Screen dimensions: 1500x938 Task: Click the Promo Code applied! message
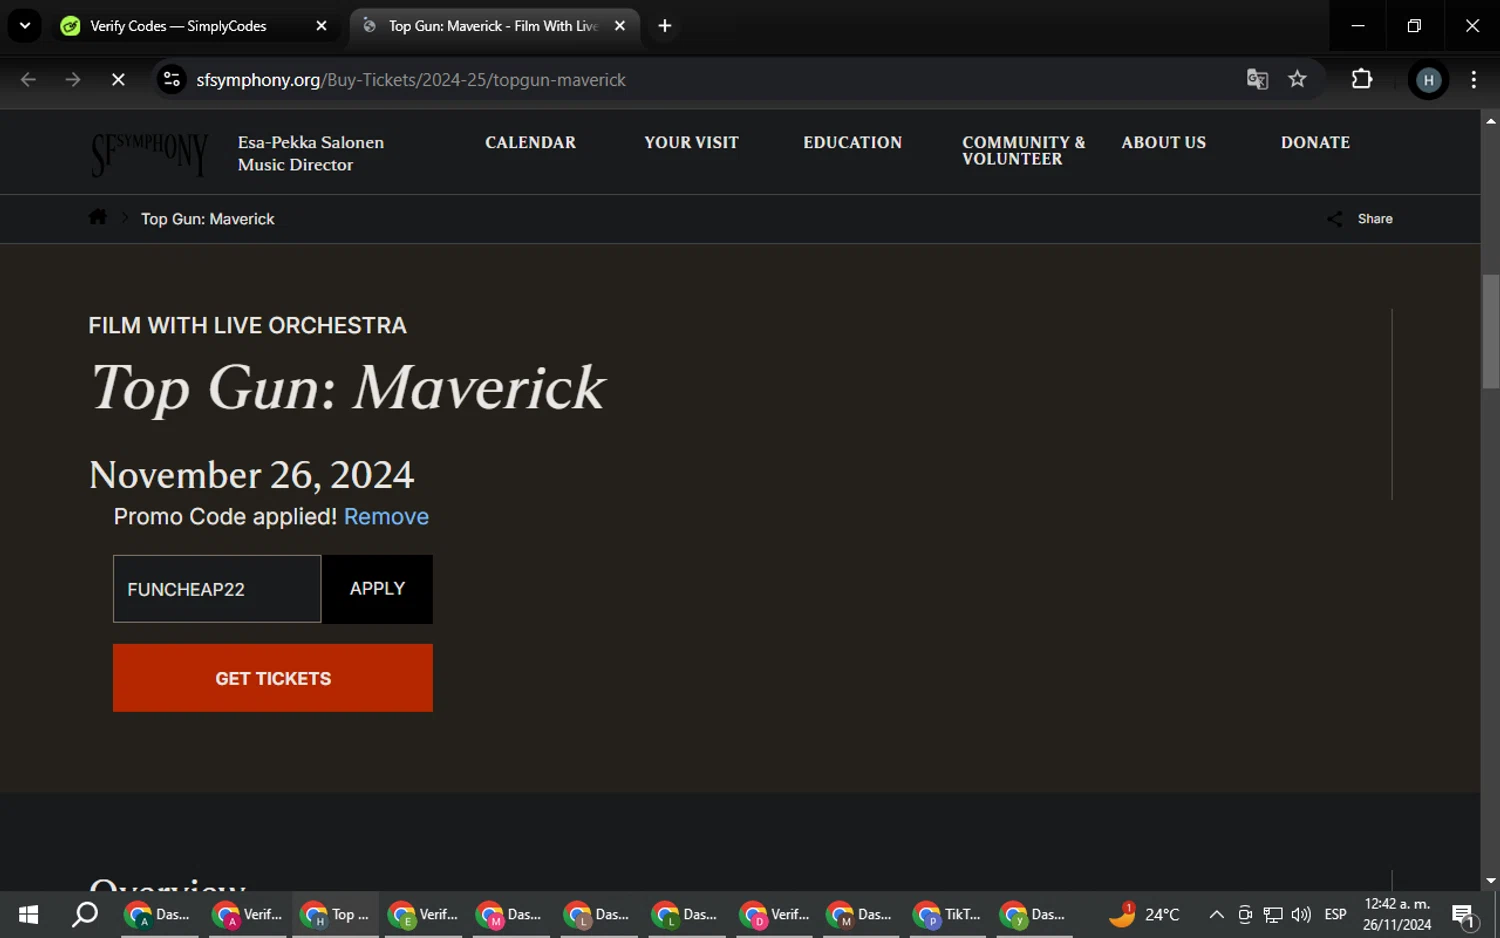click(225, 516)
